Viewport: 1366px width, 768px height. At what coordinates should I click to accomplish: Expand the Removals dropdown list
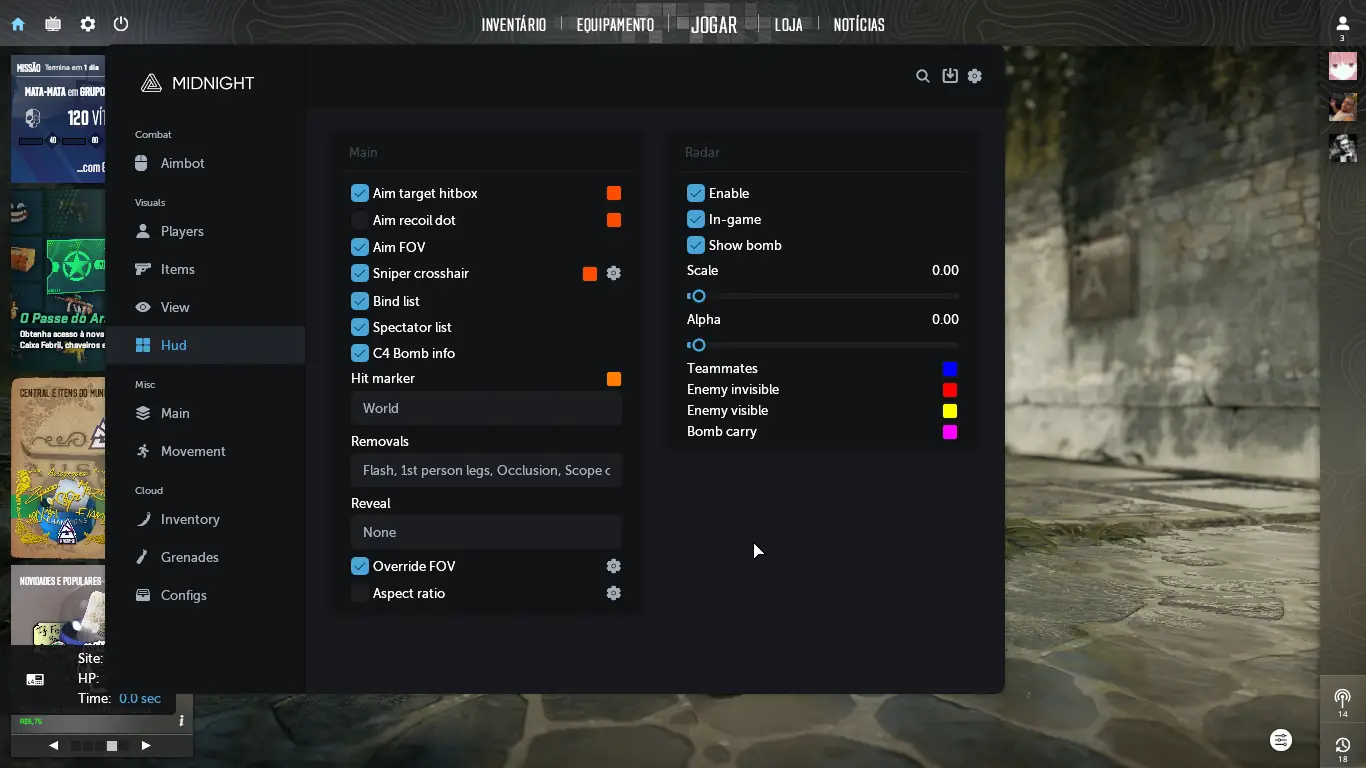[486, 470]
